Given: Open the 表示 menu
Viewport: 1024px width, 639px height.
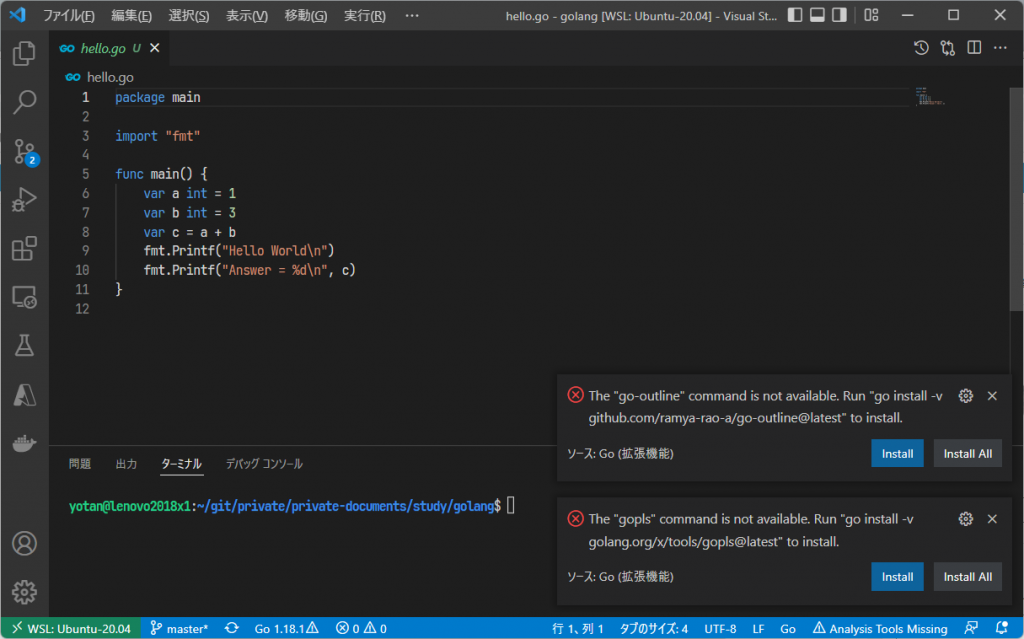Looking at the screenshot, I should click(x=247, y=16).
